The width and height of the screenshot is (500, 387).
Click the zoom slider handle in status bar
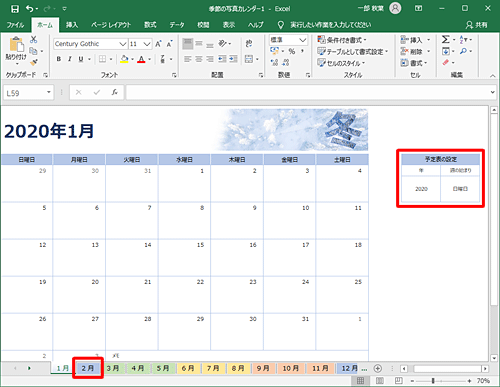[433, 381]
